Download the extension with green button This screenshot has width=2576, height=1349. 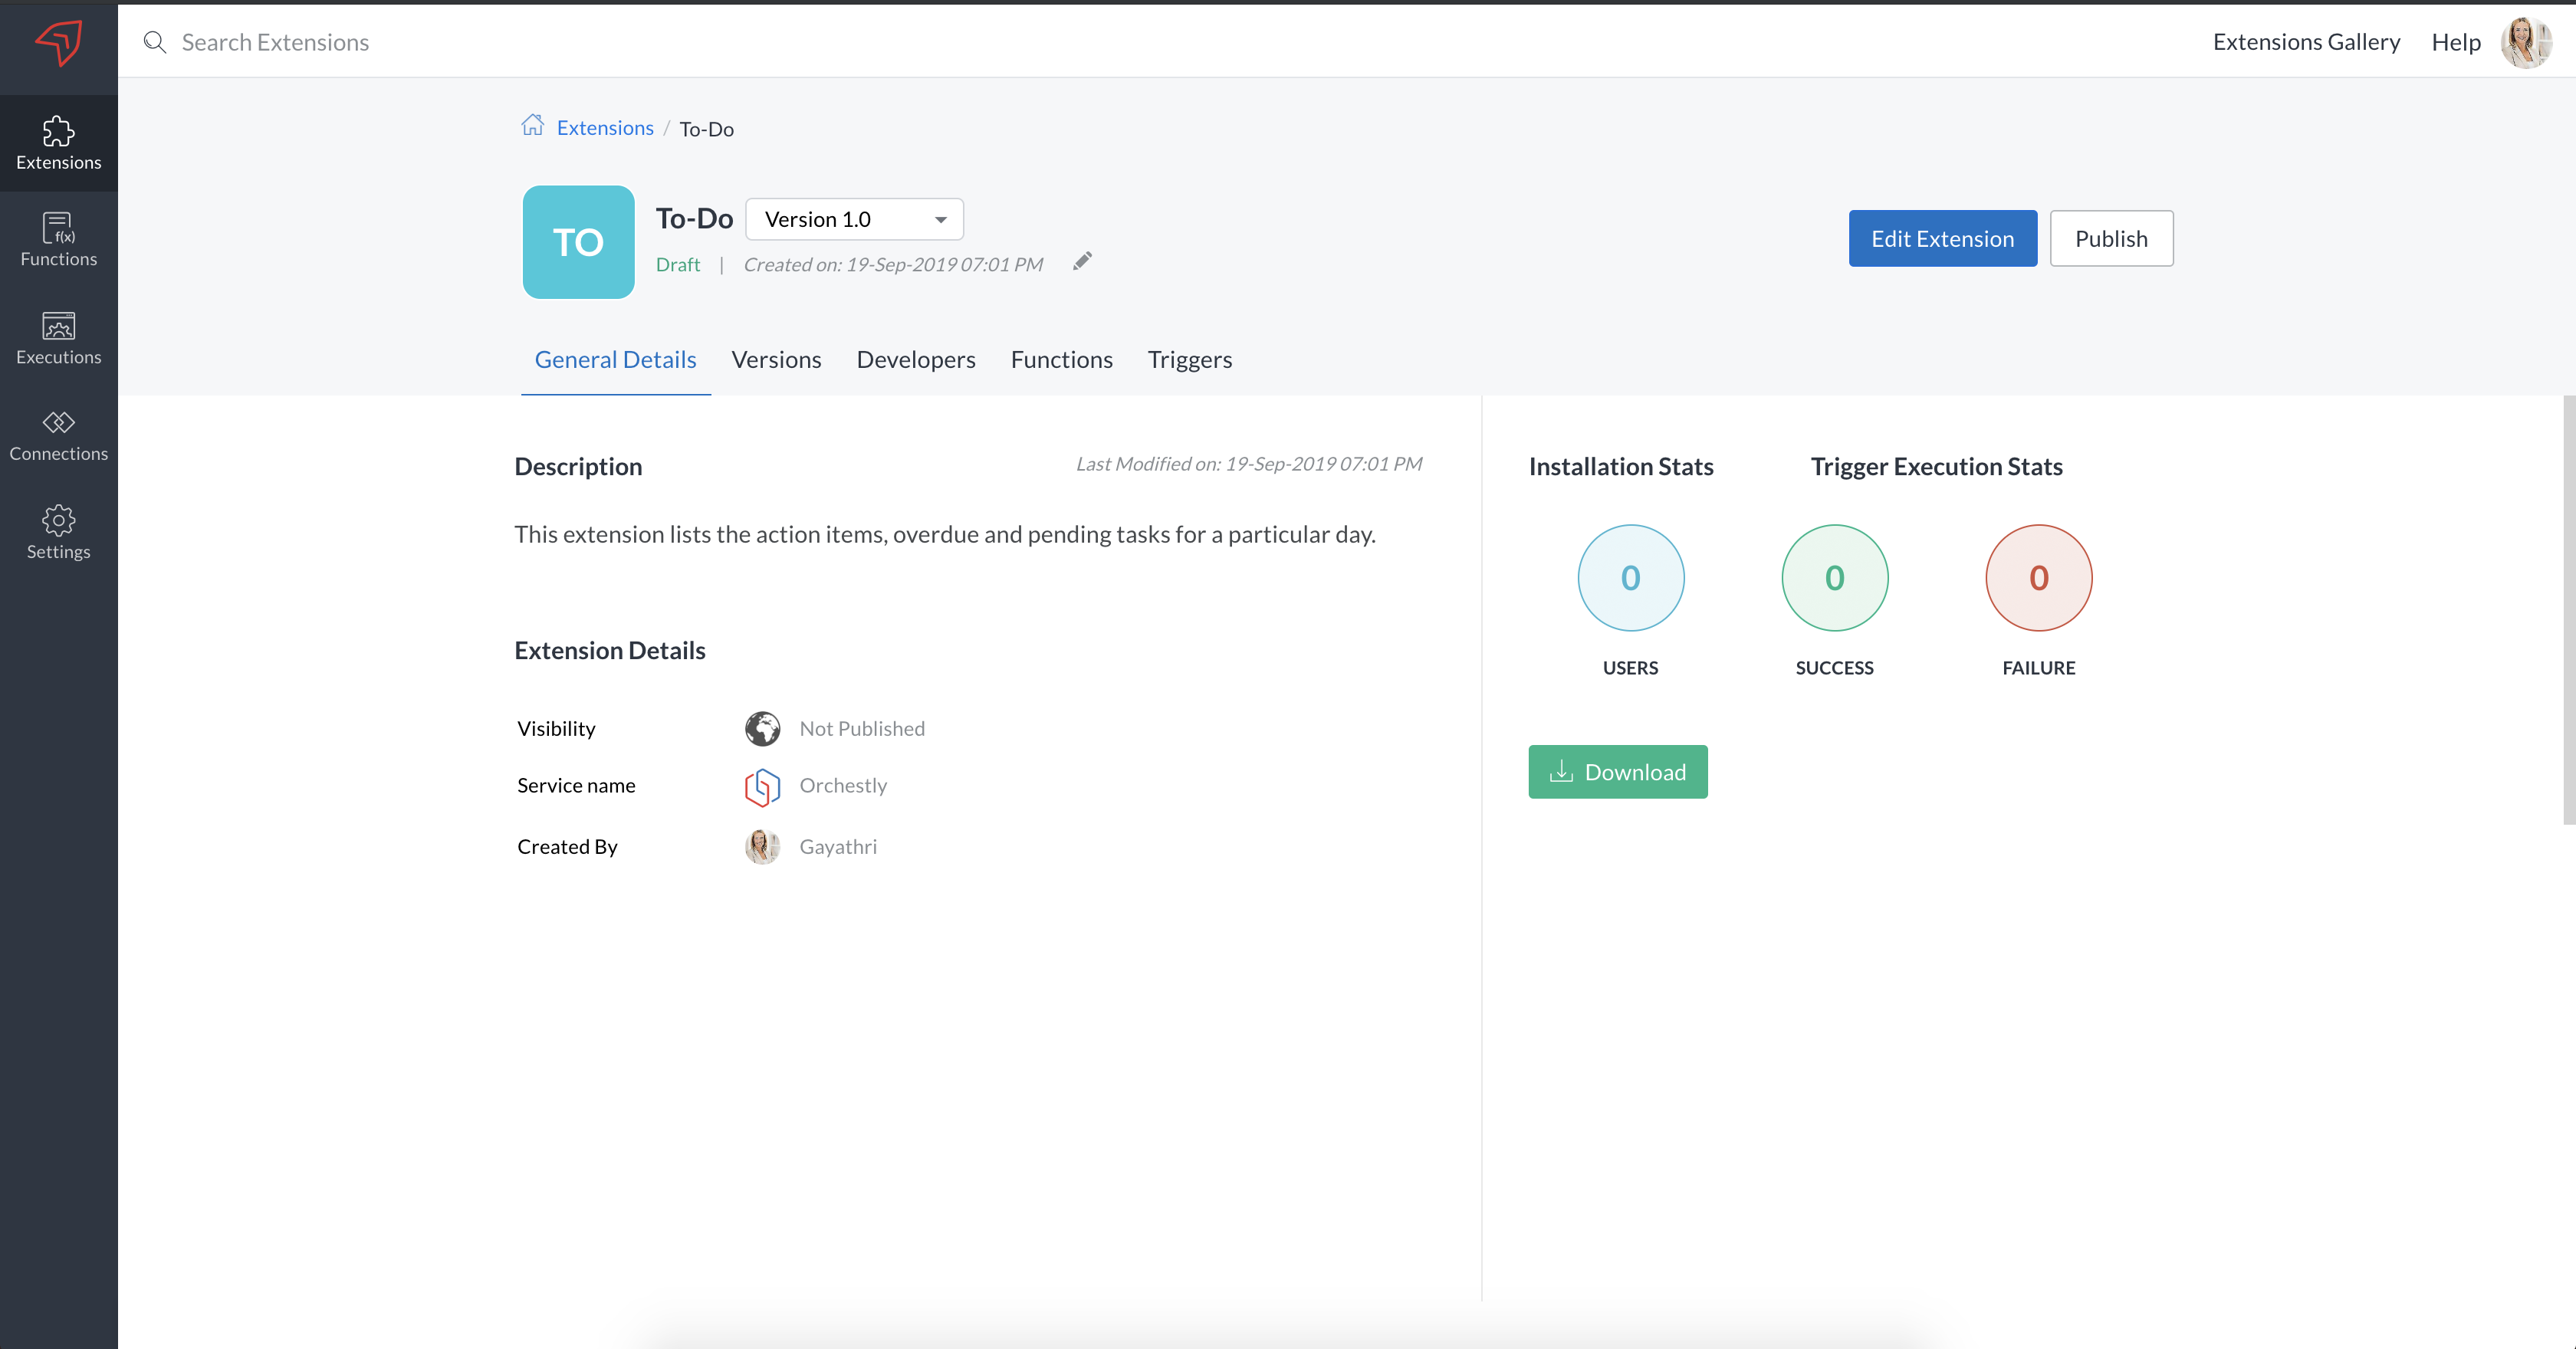1617,772
